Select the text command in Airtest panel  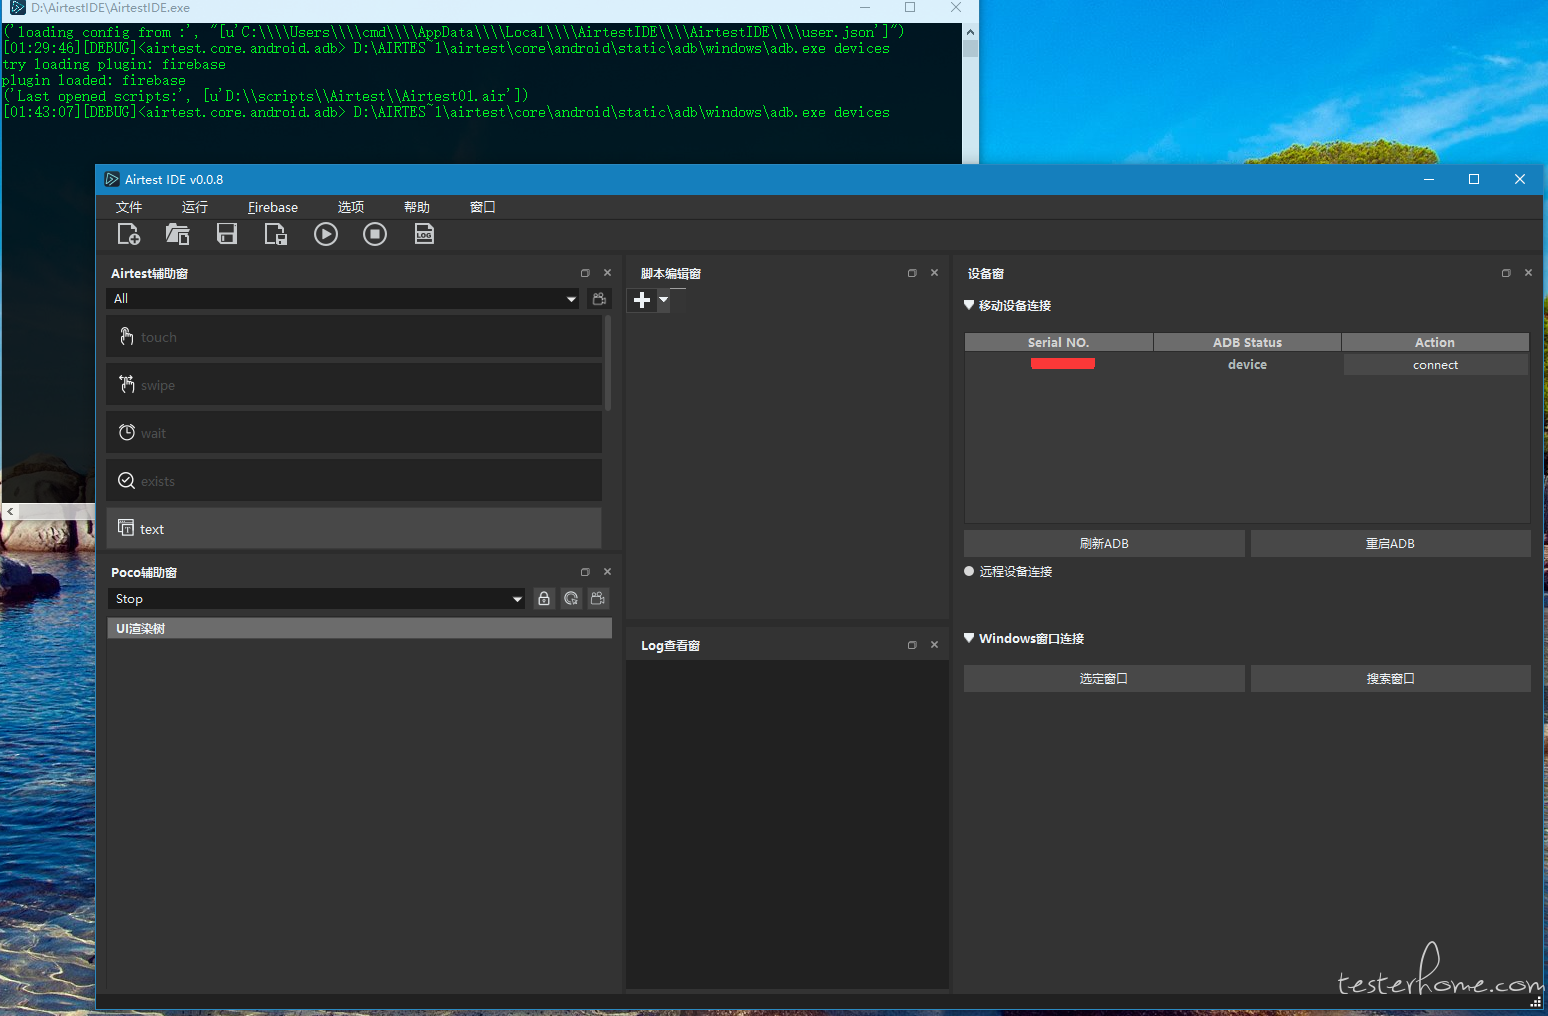point(354,529)
